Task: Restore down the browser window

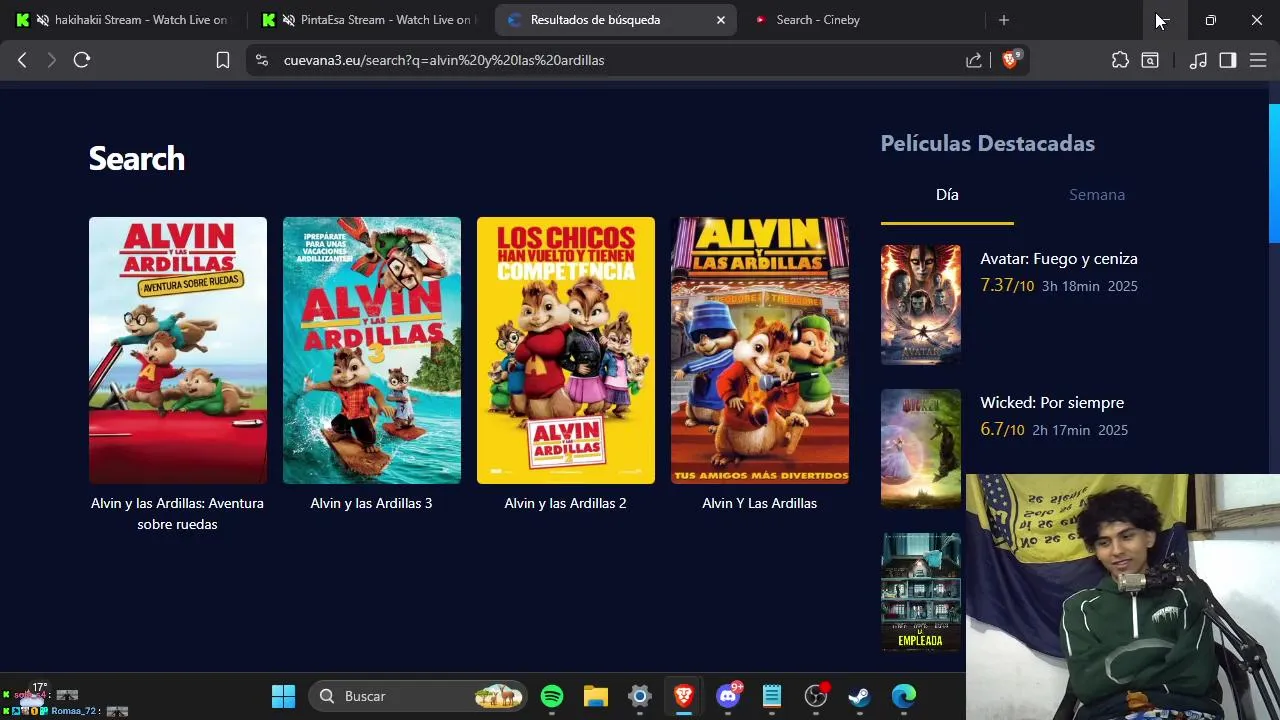Action: [x=1210, y=20]
